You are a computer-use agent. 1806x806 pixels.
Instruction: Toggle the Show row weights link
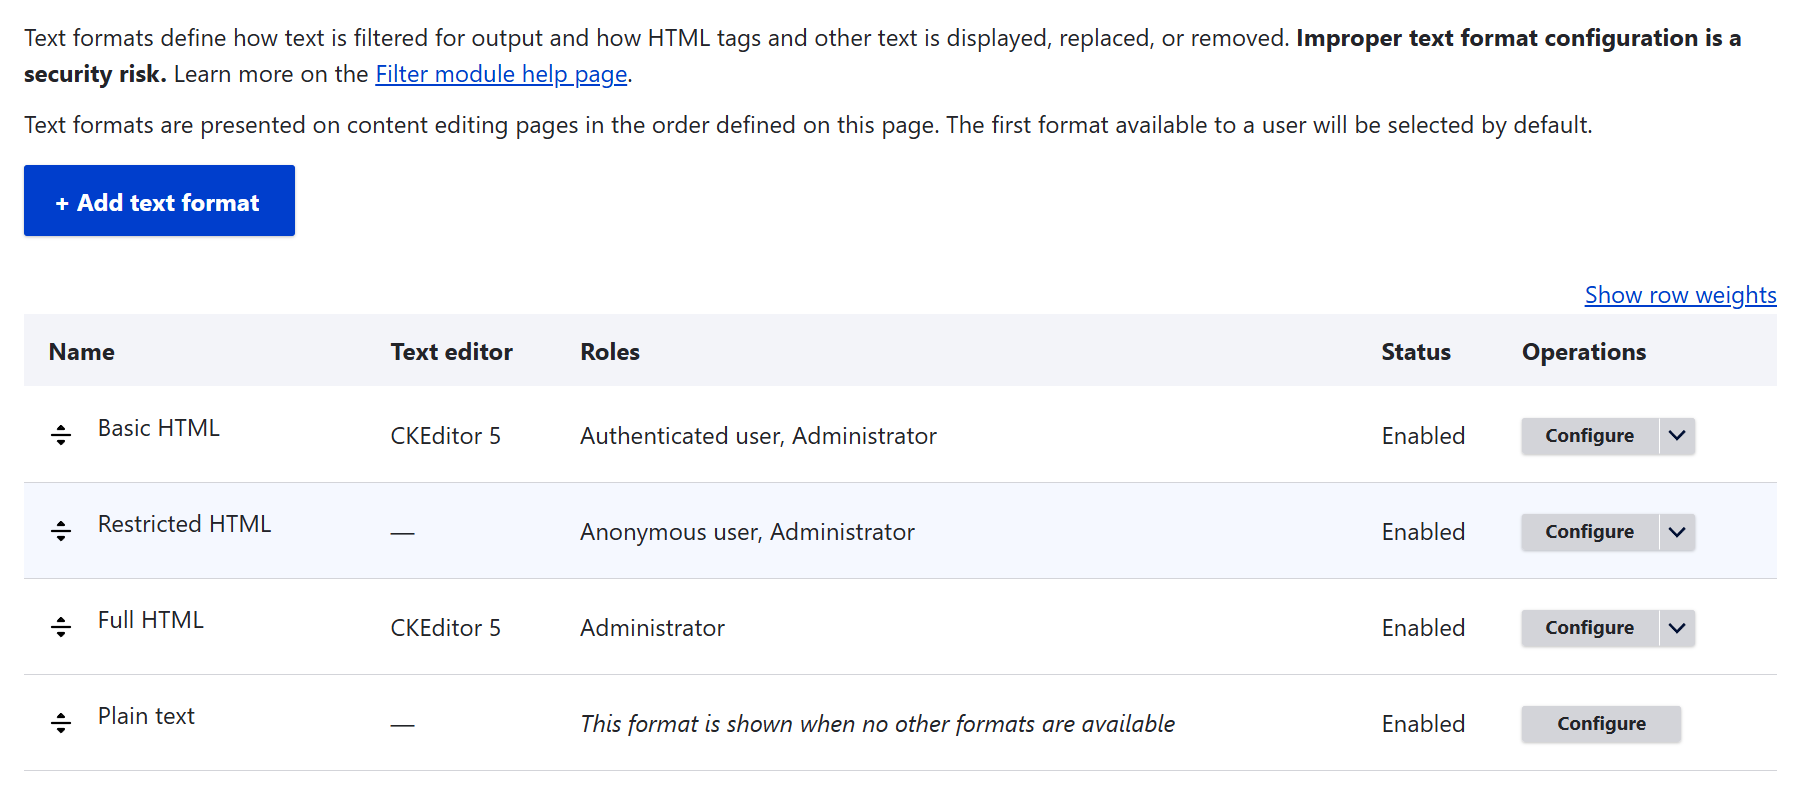(x=1680, y=295)
